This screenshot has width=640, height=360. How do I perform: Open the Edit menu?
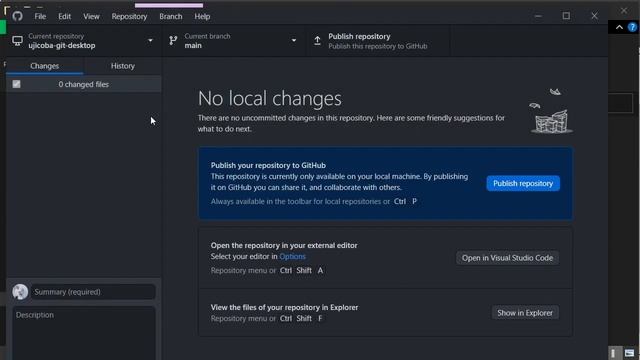coord(64,16)
